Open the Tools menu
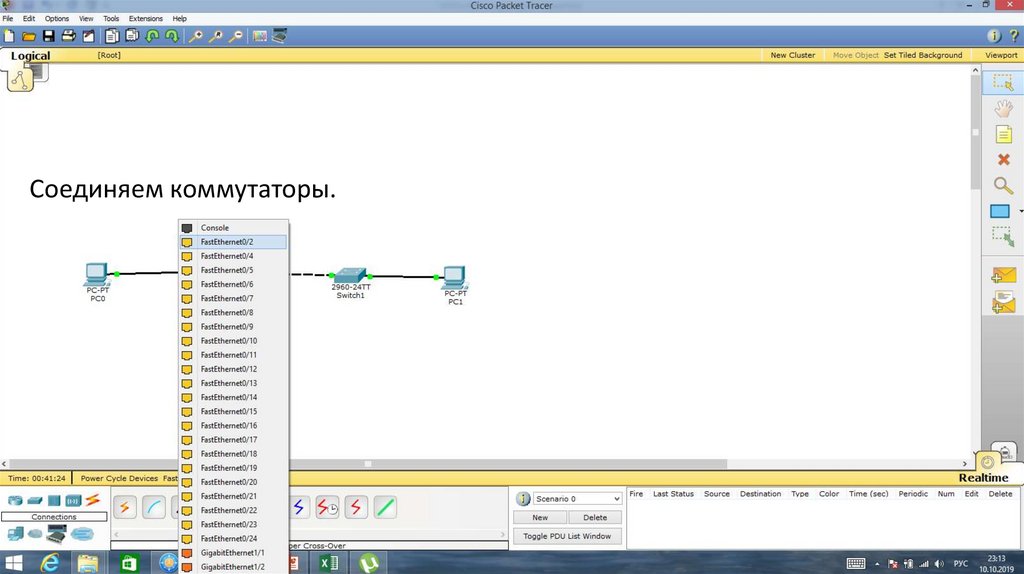Viewport: 1024px width, 574px height. pos(111,19)
